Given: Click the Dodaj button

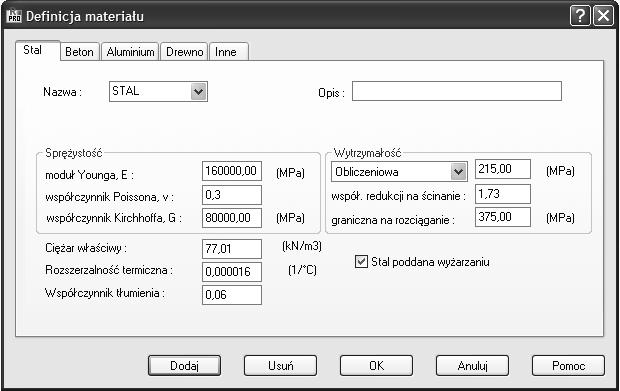Looking at the screenshot, I should (x=184, y=365).
